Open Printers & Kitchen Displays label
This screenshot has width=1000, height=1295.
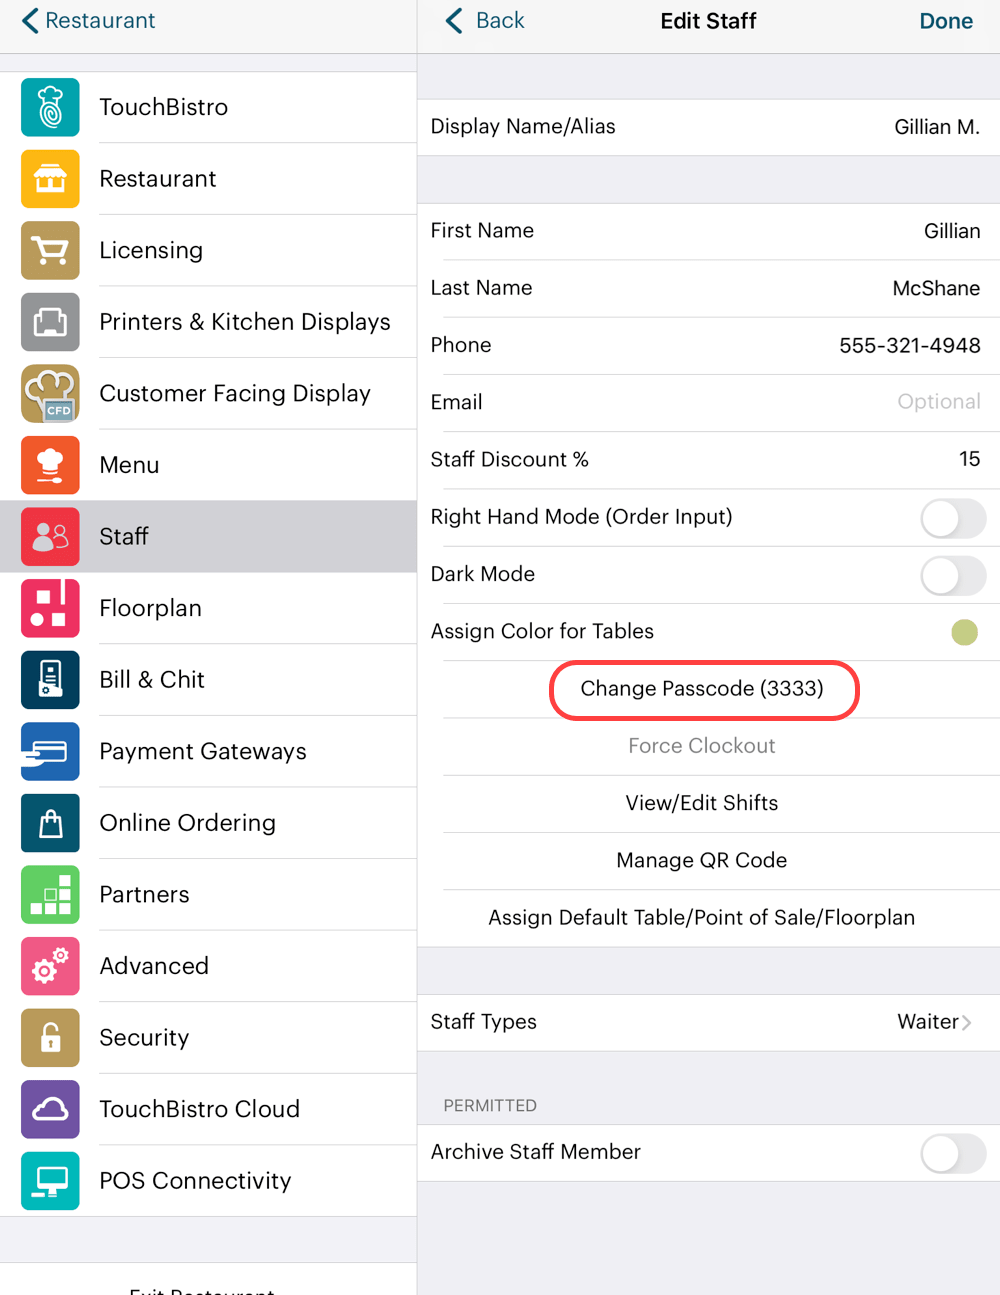point(245,322)
